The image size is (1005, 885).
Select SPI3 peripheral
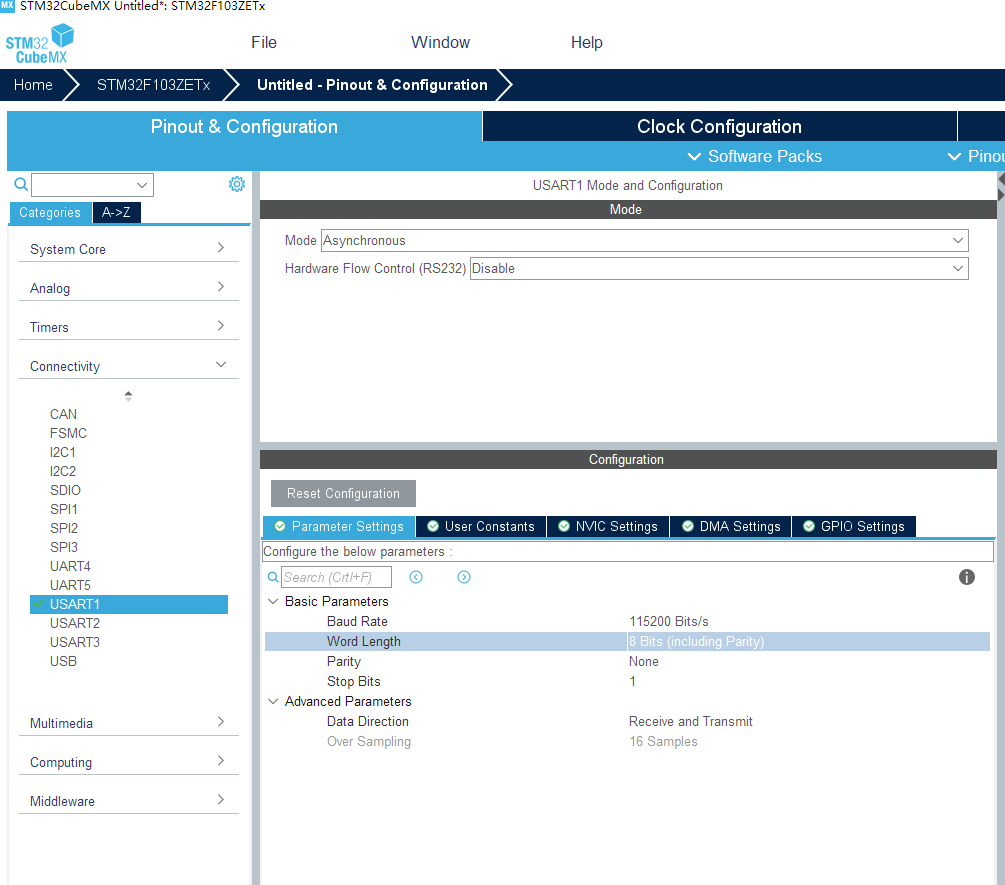(x=63, y=547)
